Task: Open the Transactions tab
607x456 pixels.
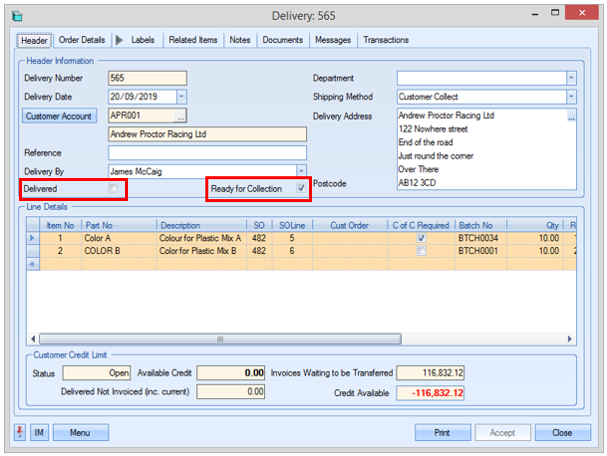Action: (x=385, y=40)
